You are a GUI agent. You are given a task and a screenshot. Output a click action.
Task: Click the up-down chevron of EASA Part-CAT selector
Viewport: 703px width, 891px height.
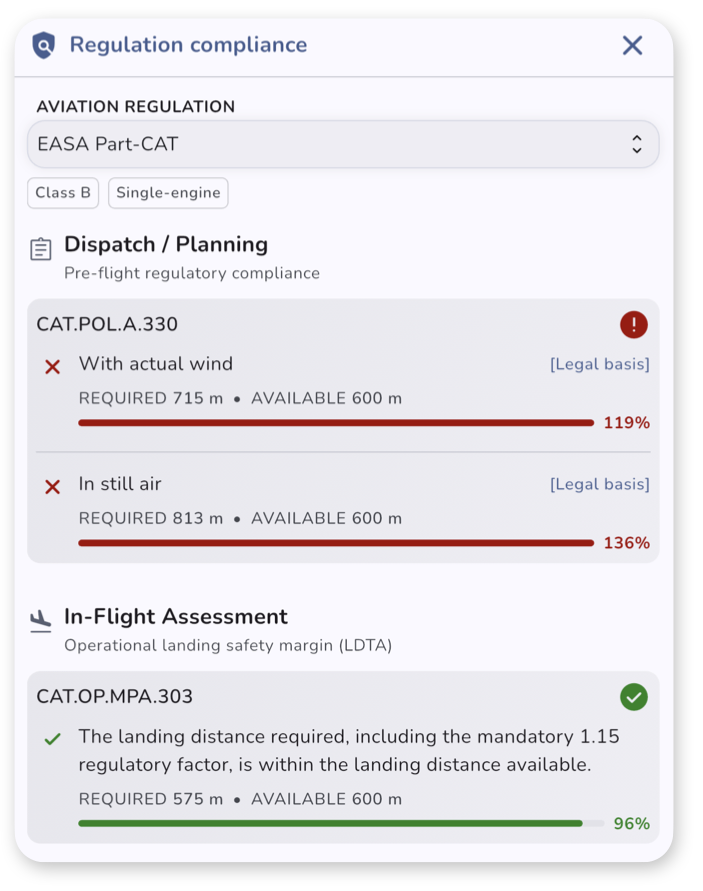pyautogui.click(x=637, y=144)
